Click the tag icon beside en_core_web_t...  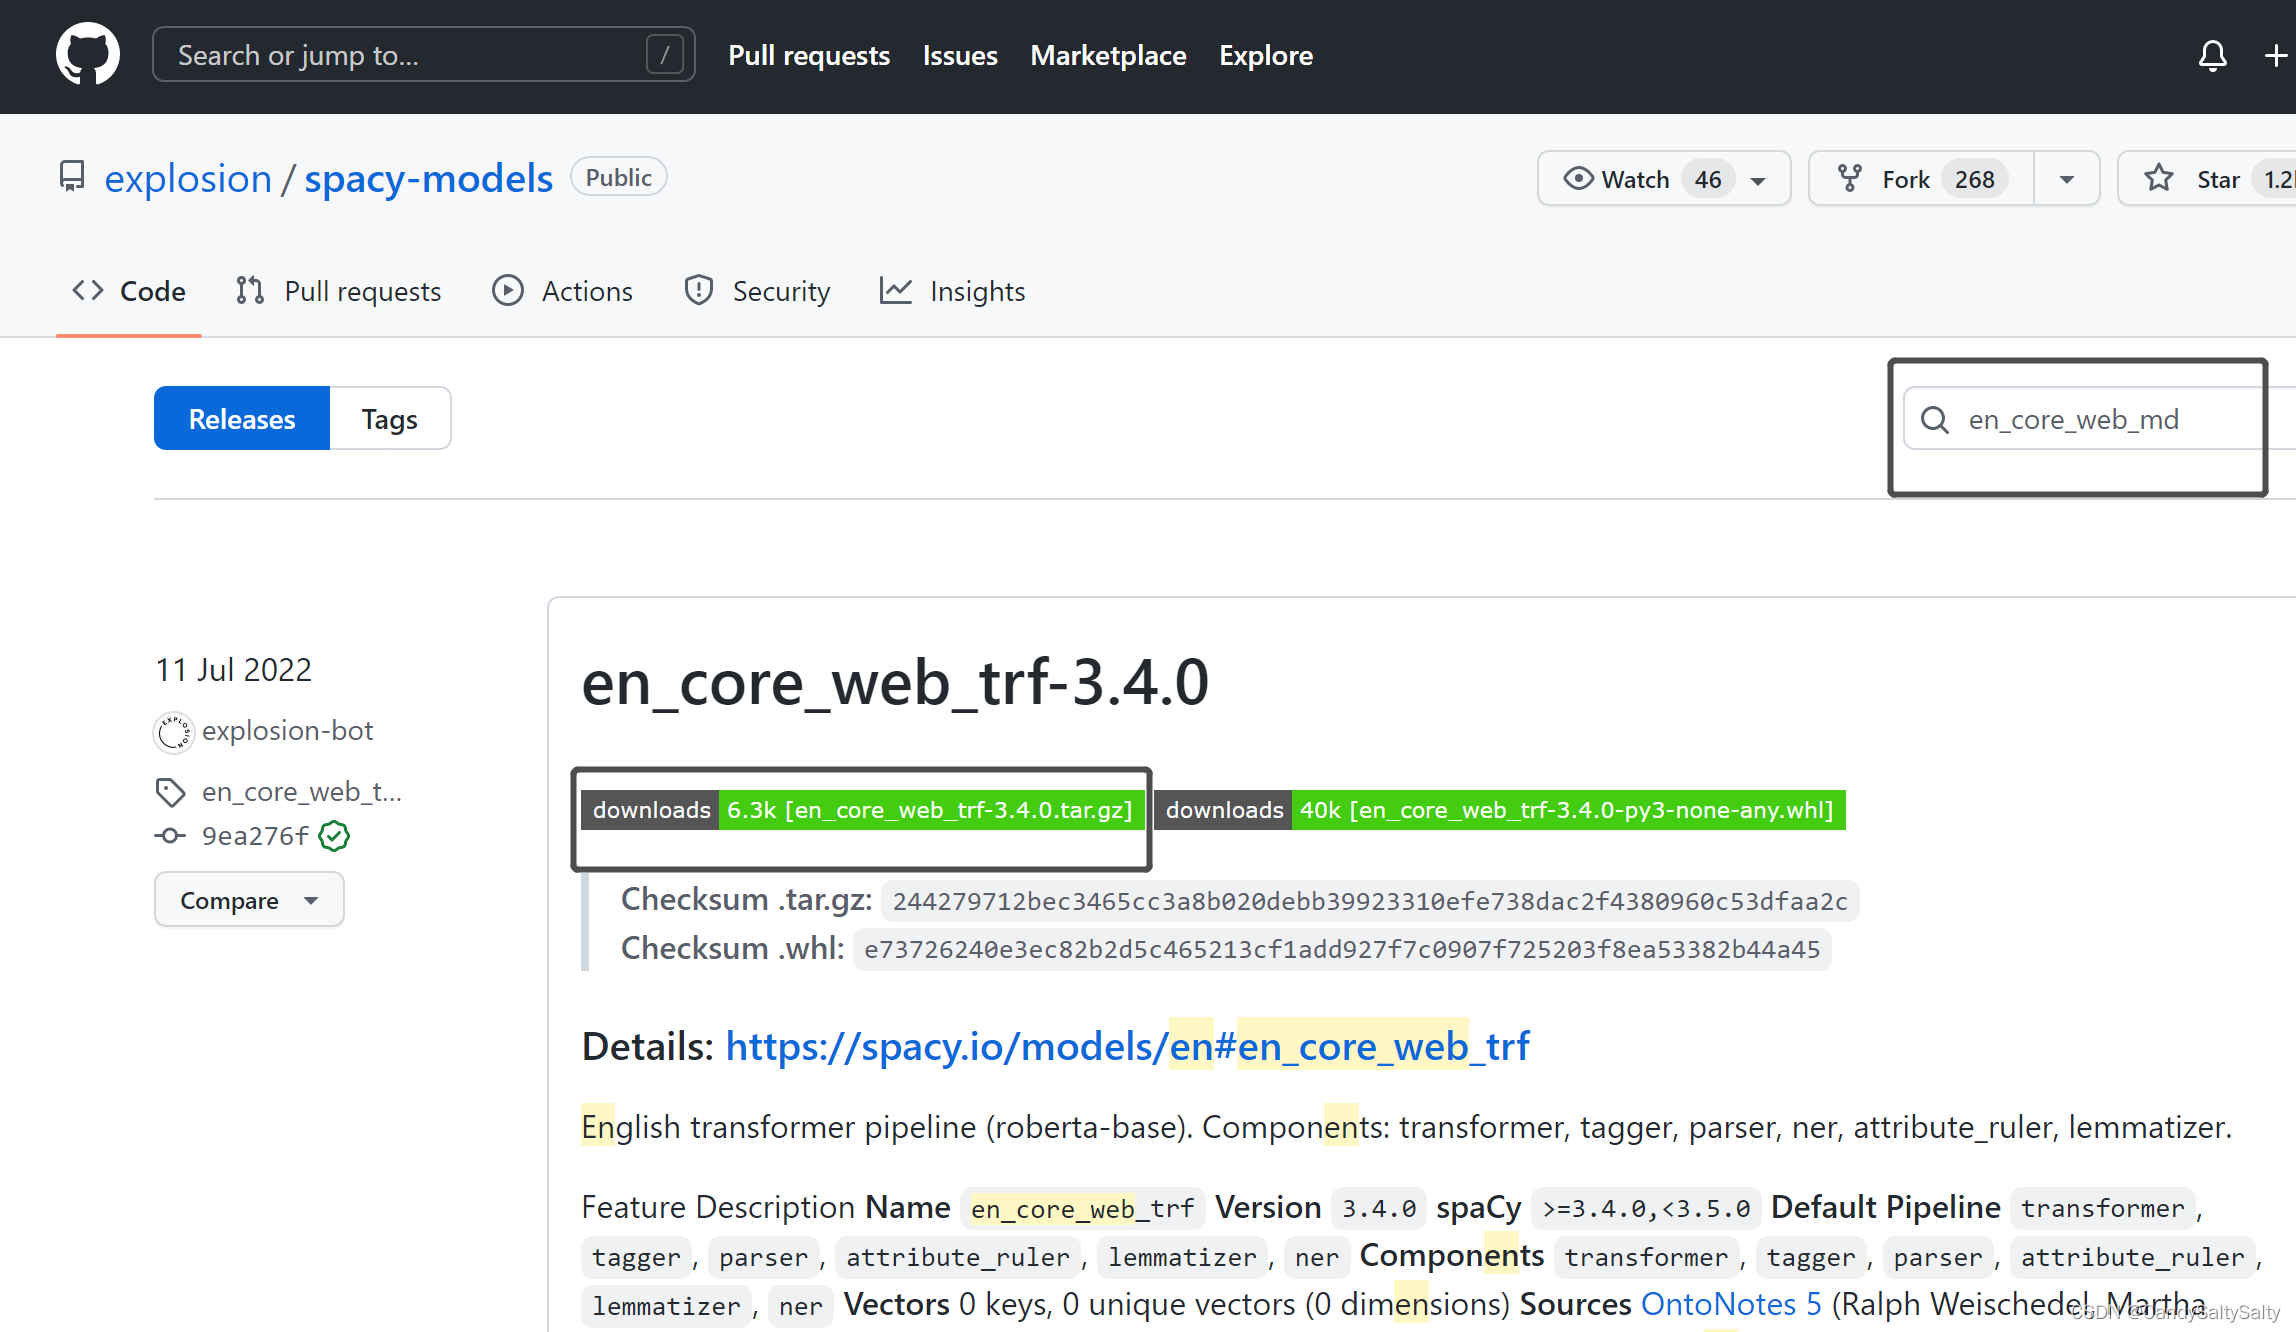[x=170, y=791]
